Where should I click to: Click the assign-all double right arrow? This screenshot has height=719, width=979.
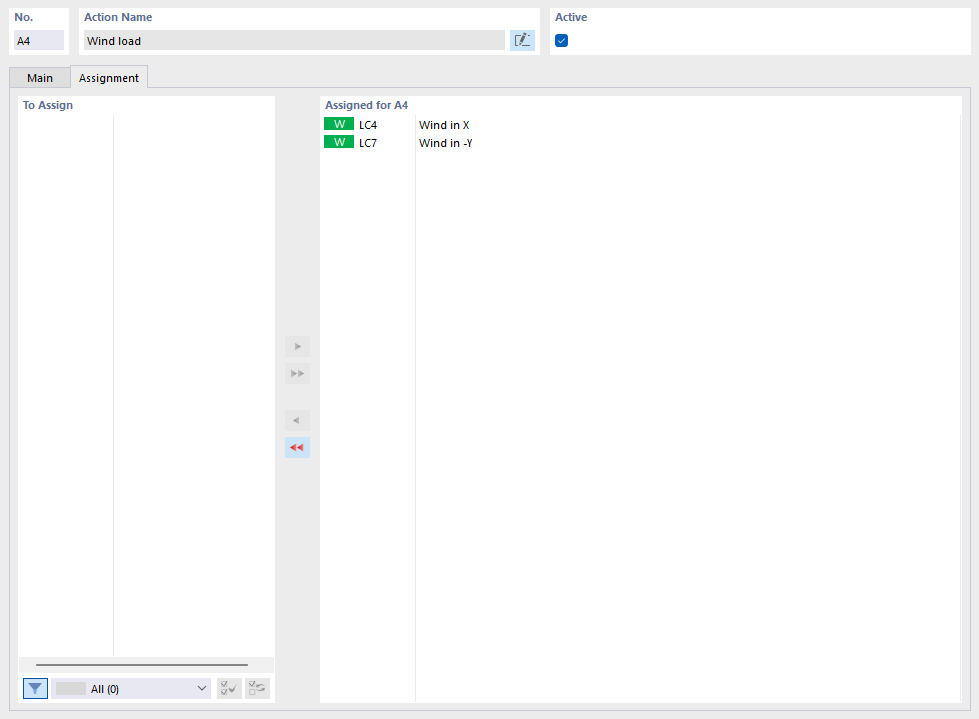[x=296, y=373]
